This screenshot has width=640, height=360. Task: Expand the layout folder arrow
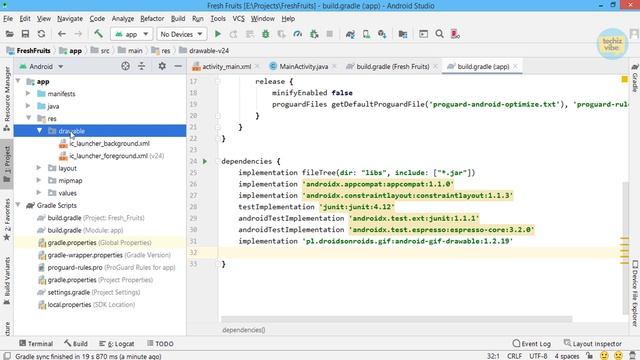click(39, 168)
